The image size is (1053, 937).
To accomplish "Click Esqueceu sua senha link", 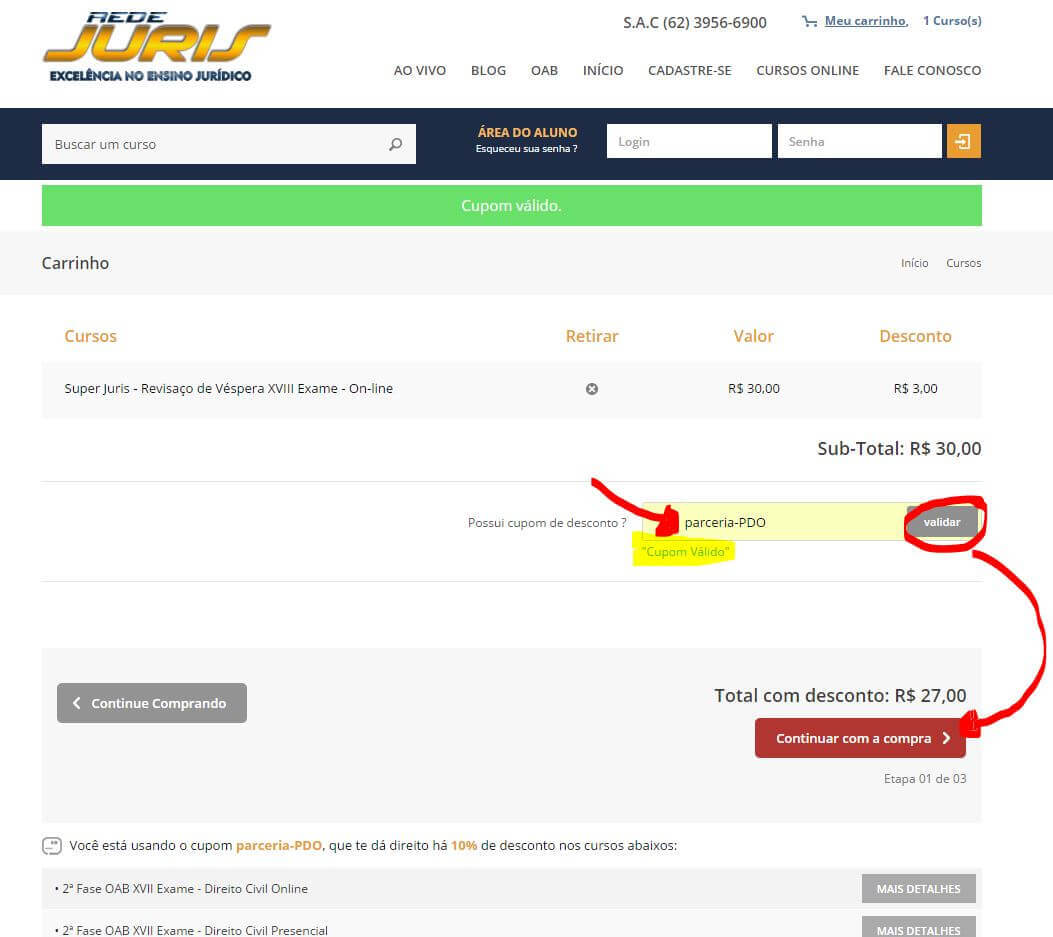I will coord(526,148).
